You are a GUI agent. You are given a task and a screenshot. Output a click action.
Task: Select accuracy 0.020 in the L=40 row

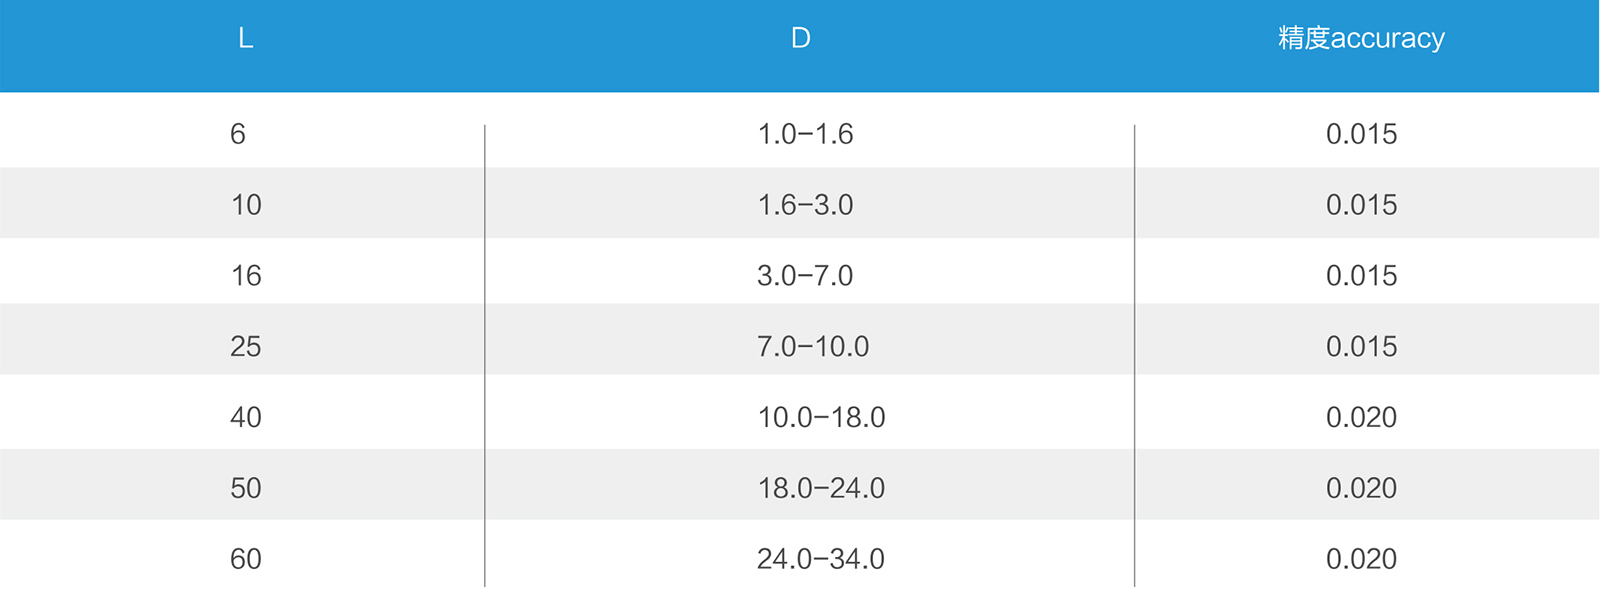pyautogui.click(x=1361, y=417)
